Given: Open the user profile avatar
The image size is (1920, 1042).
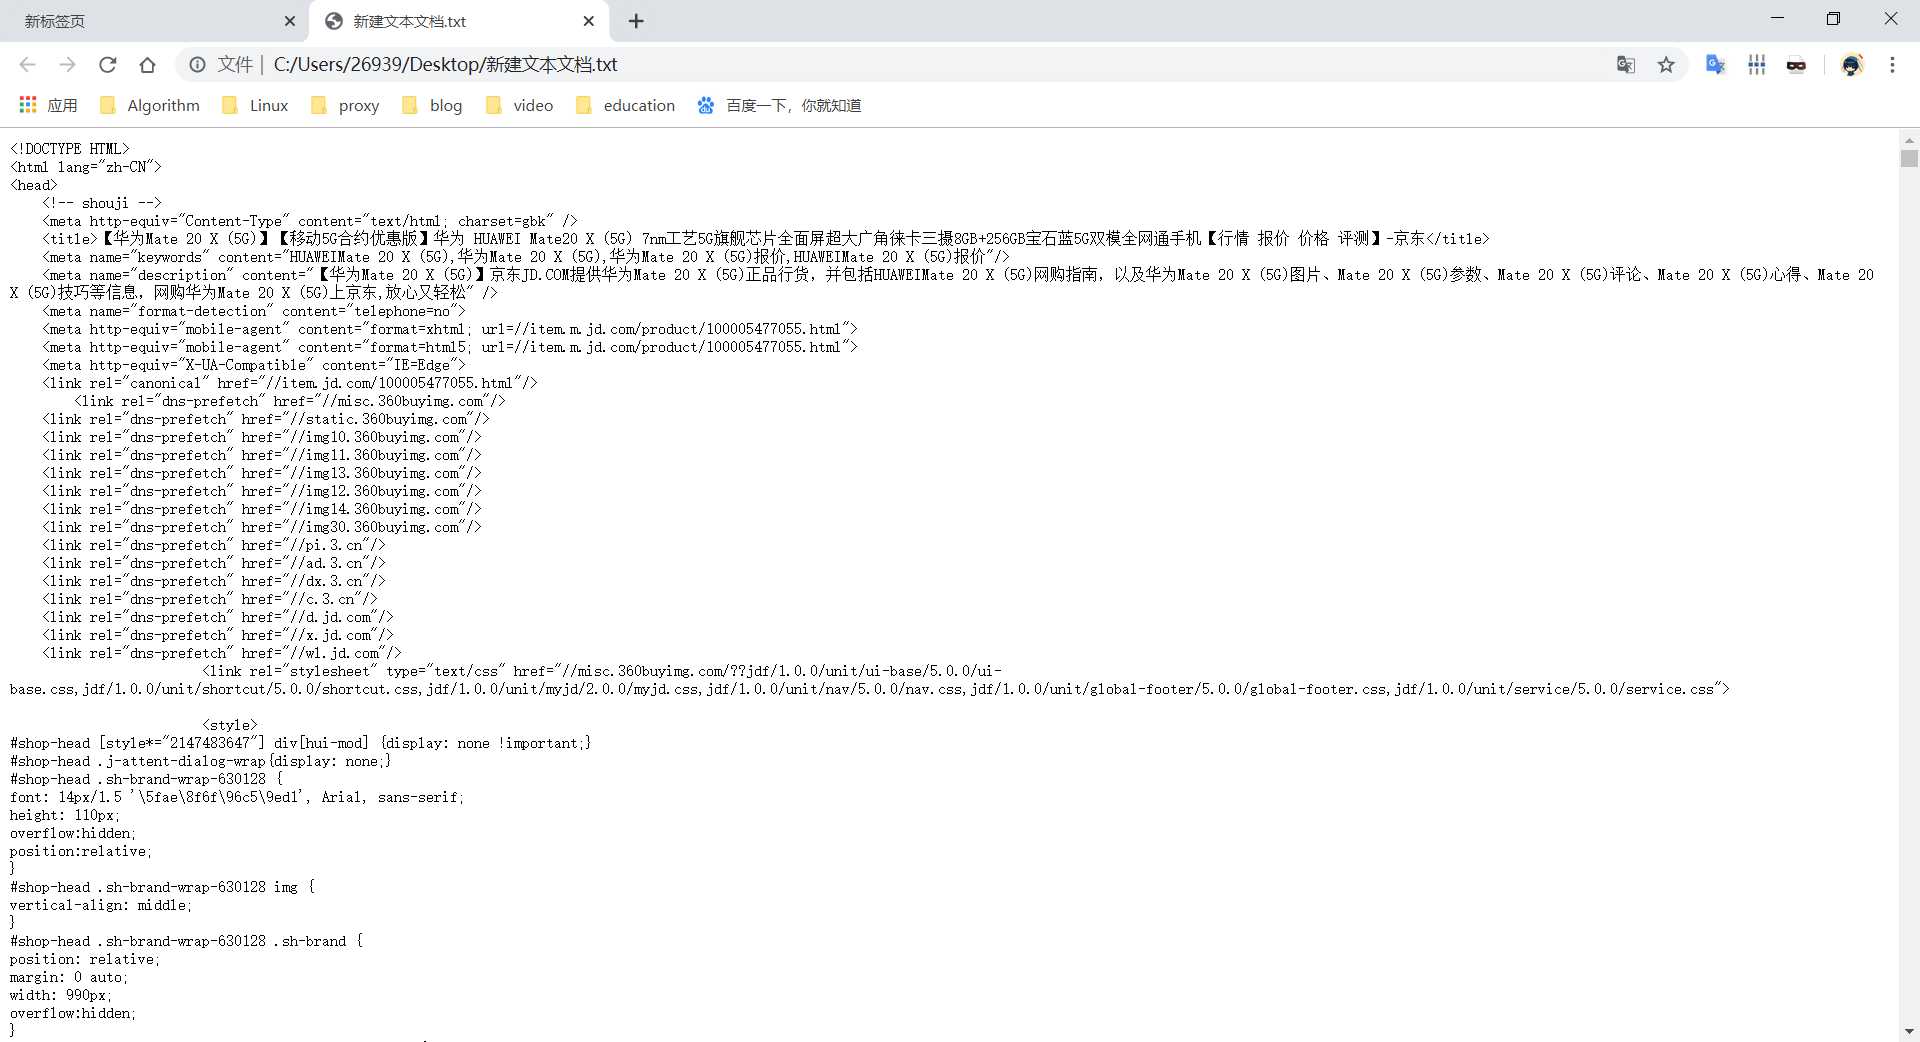Looking at the screenshot, I should [x=1852, y=65].
